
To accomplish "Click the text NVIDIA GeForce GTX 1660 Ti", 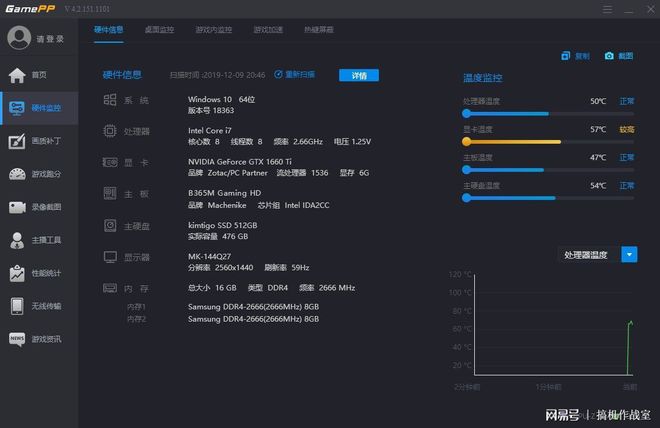I will [240, 162].
